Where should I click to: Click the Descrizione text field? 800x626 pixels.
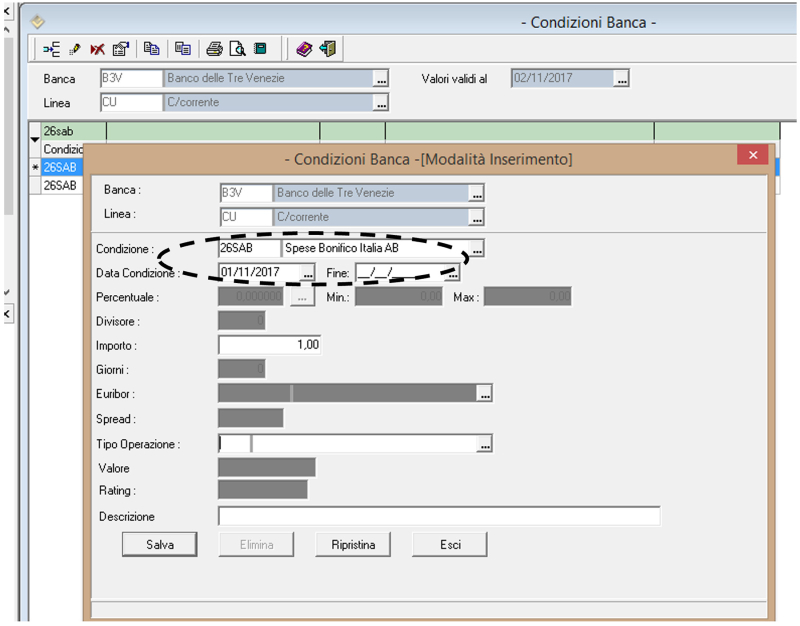tap(438, 516)
